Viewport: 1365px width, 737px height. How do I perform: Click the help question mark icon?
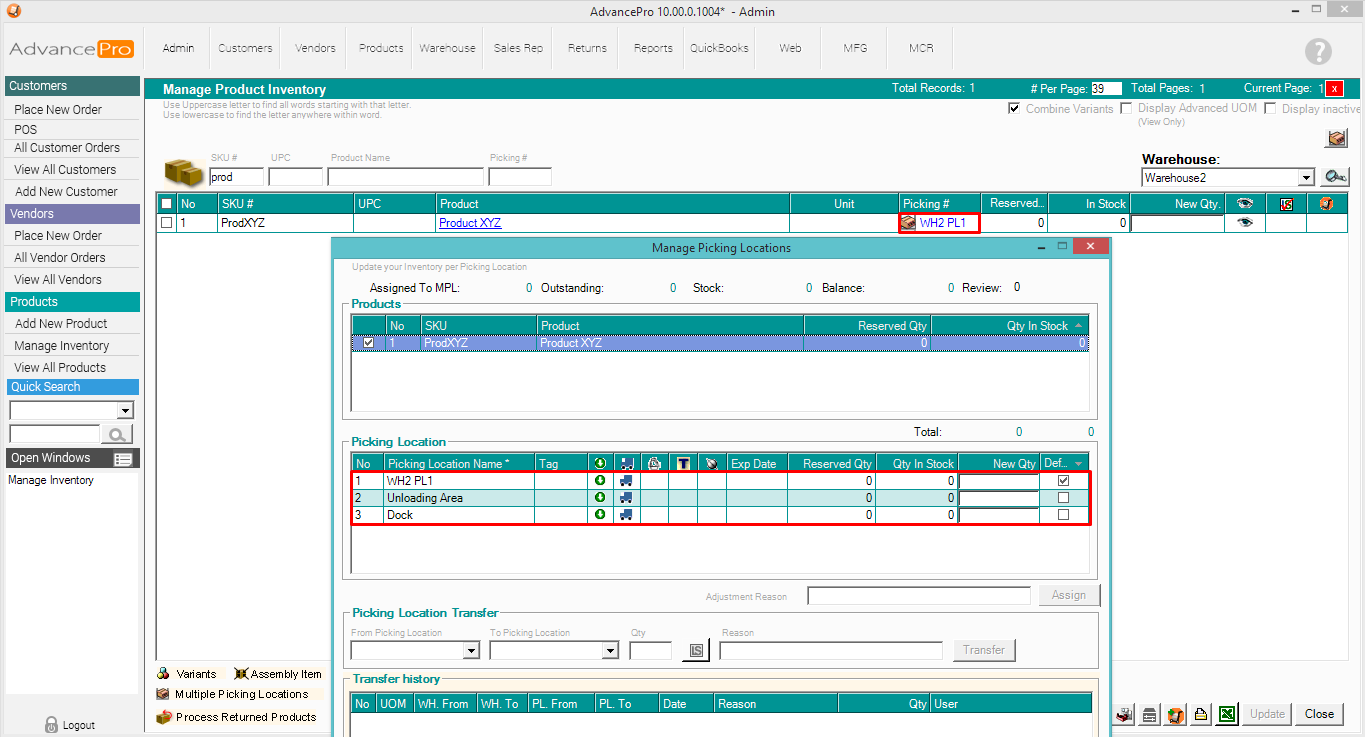(x=1318, y=51)
